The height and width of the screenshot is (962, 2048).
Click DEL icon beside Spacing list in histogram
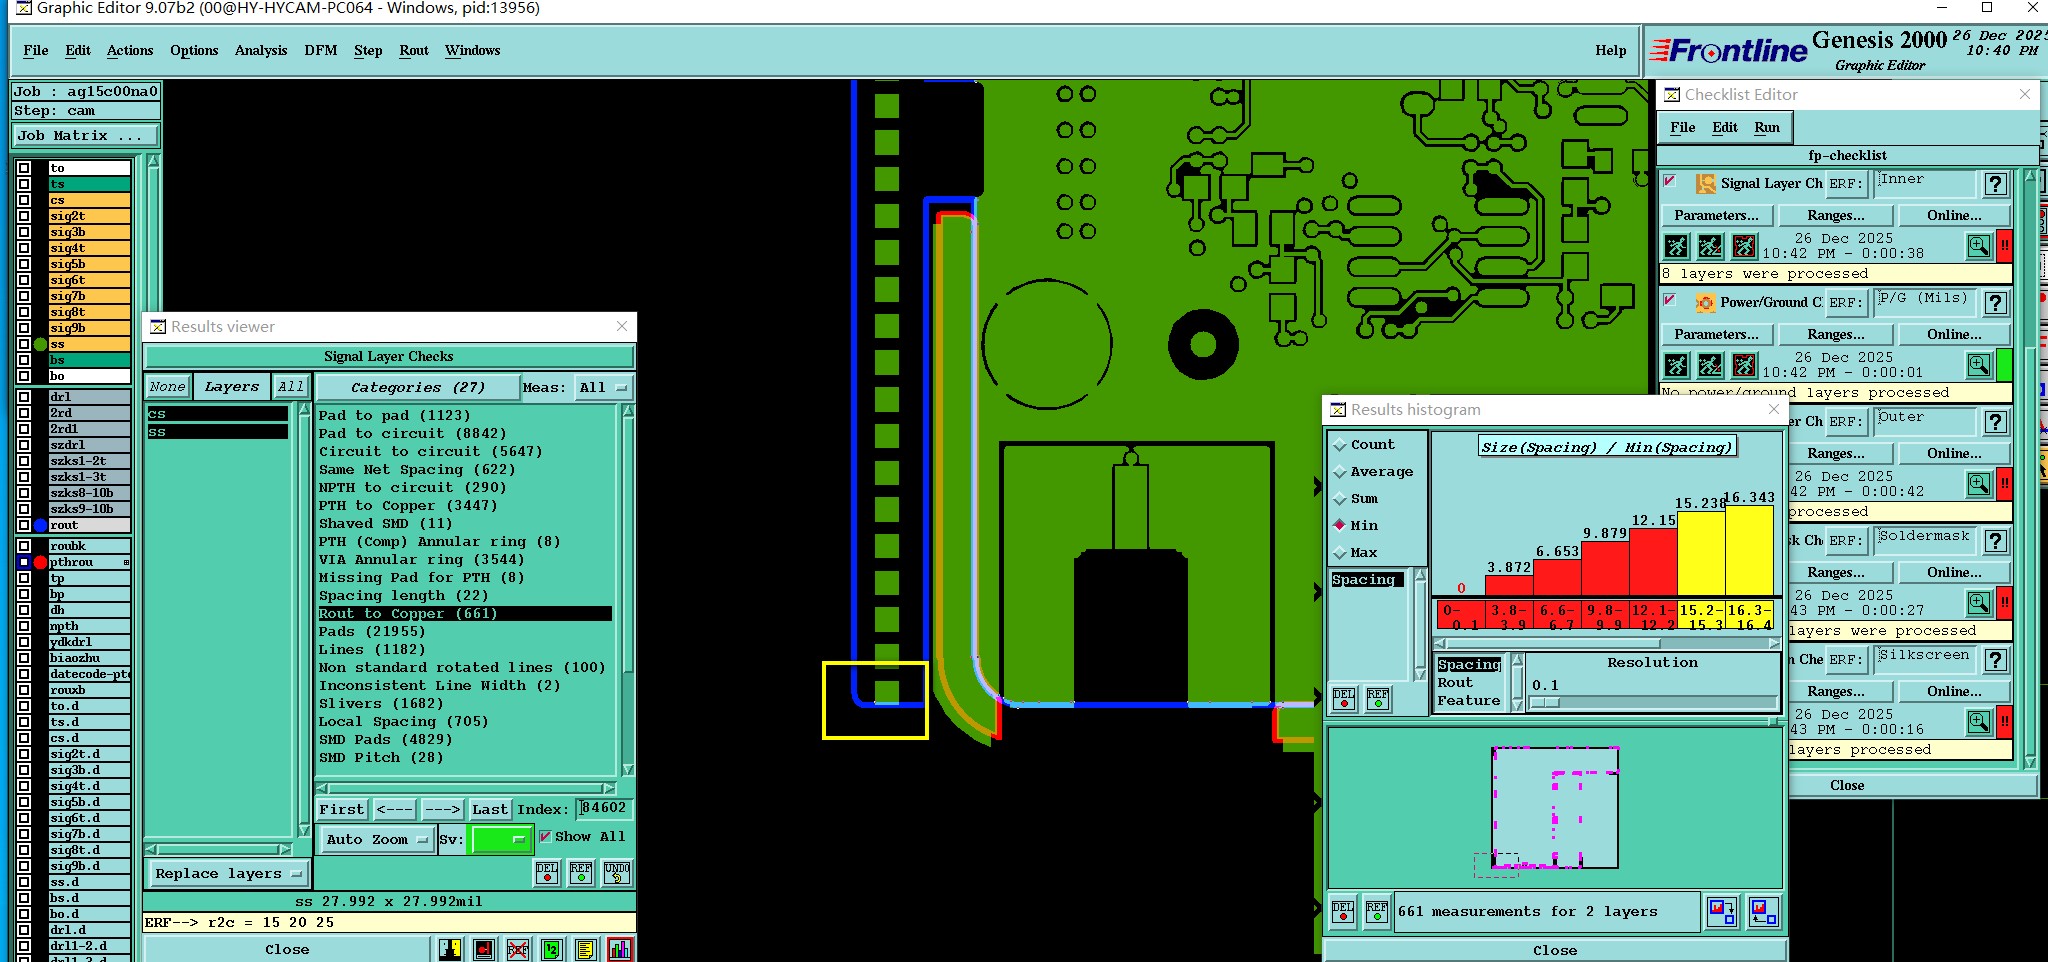click(1344, 698)
